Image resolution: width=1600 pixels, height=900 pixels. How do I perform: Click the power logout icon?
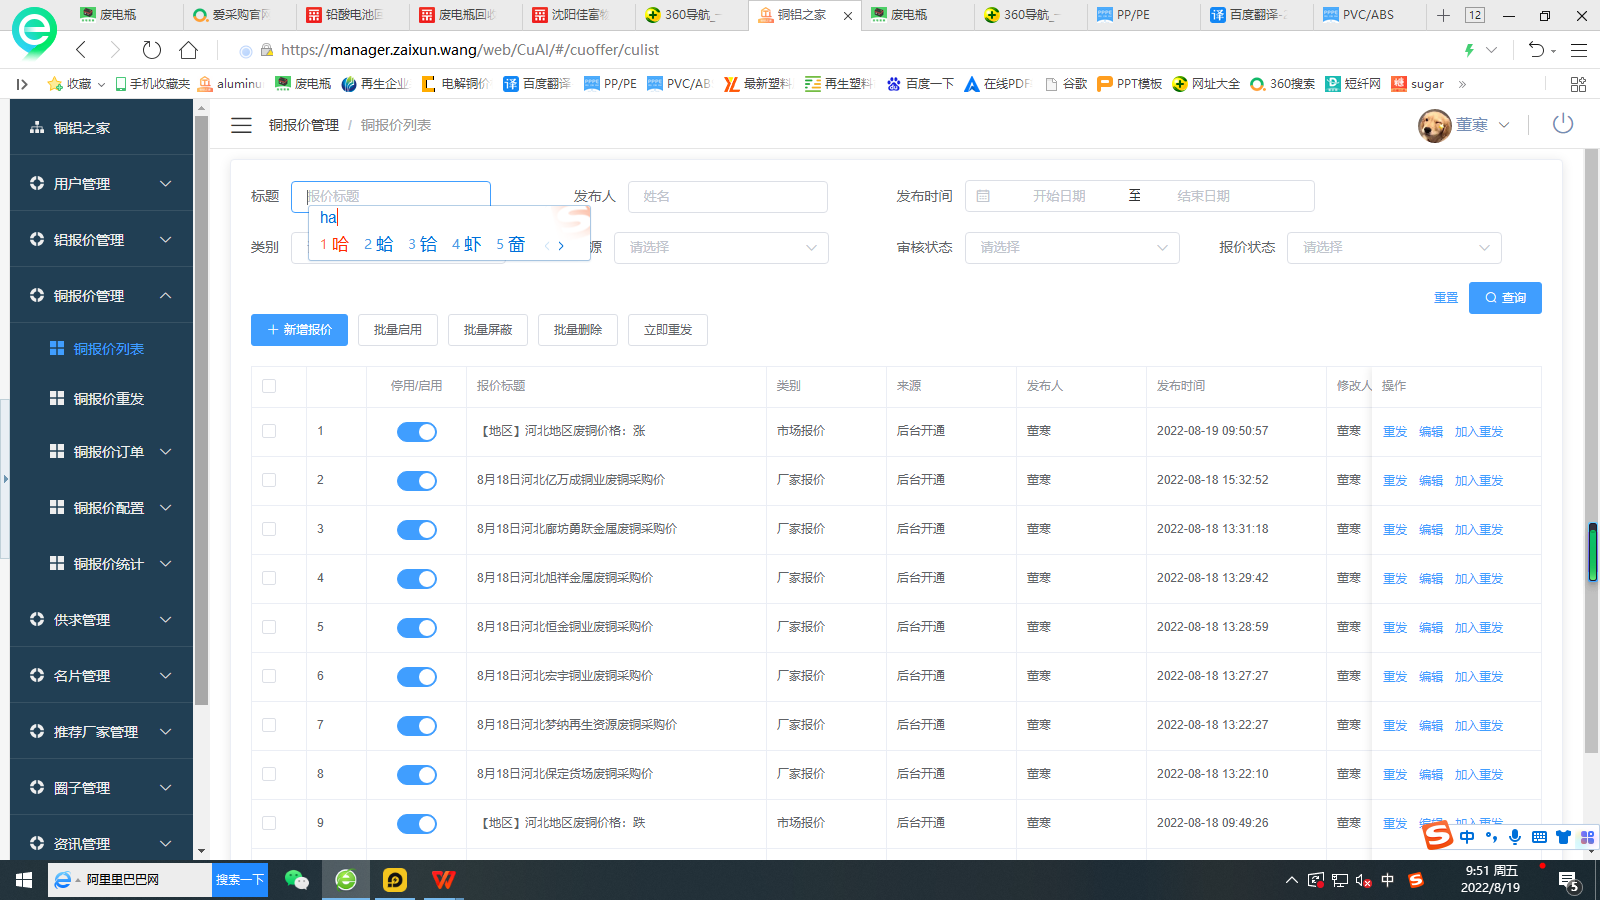pyautogui.click(x=1562, y=124)
